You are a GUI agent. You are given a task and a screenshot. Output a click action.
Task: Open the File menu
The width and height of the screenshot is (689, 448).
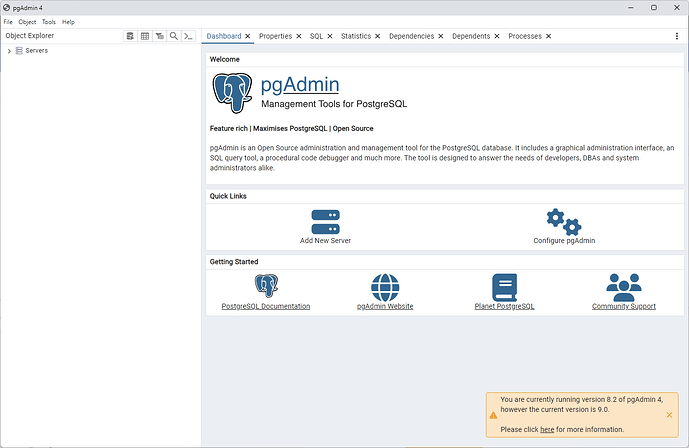pyautogui.click(x=8, y=22)
